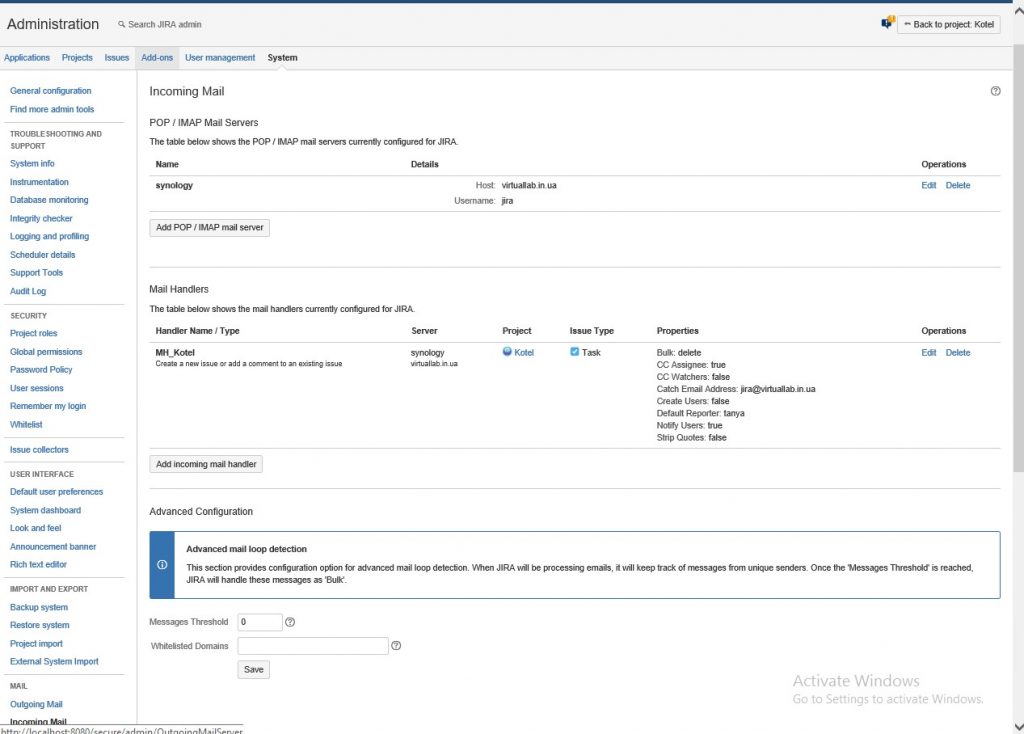View User sessions

pyautogui.click(x=37, y=388)
